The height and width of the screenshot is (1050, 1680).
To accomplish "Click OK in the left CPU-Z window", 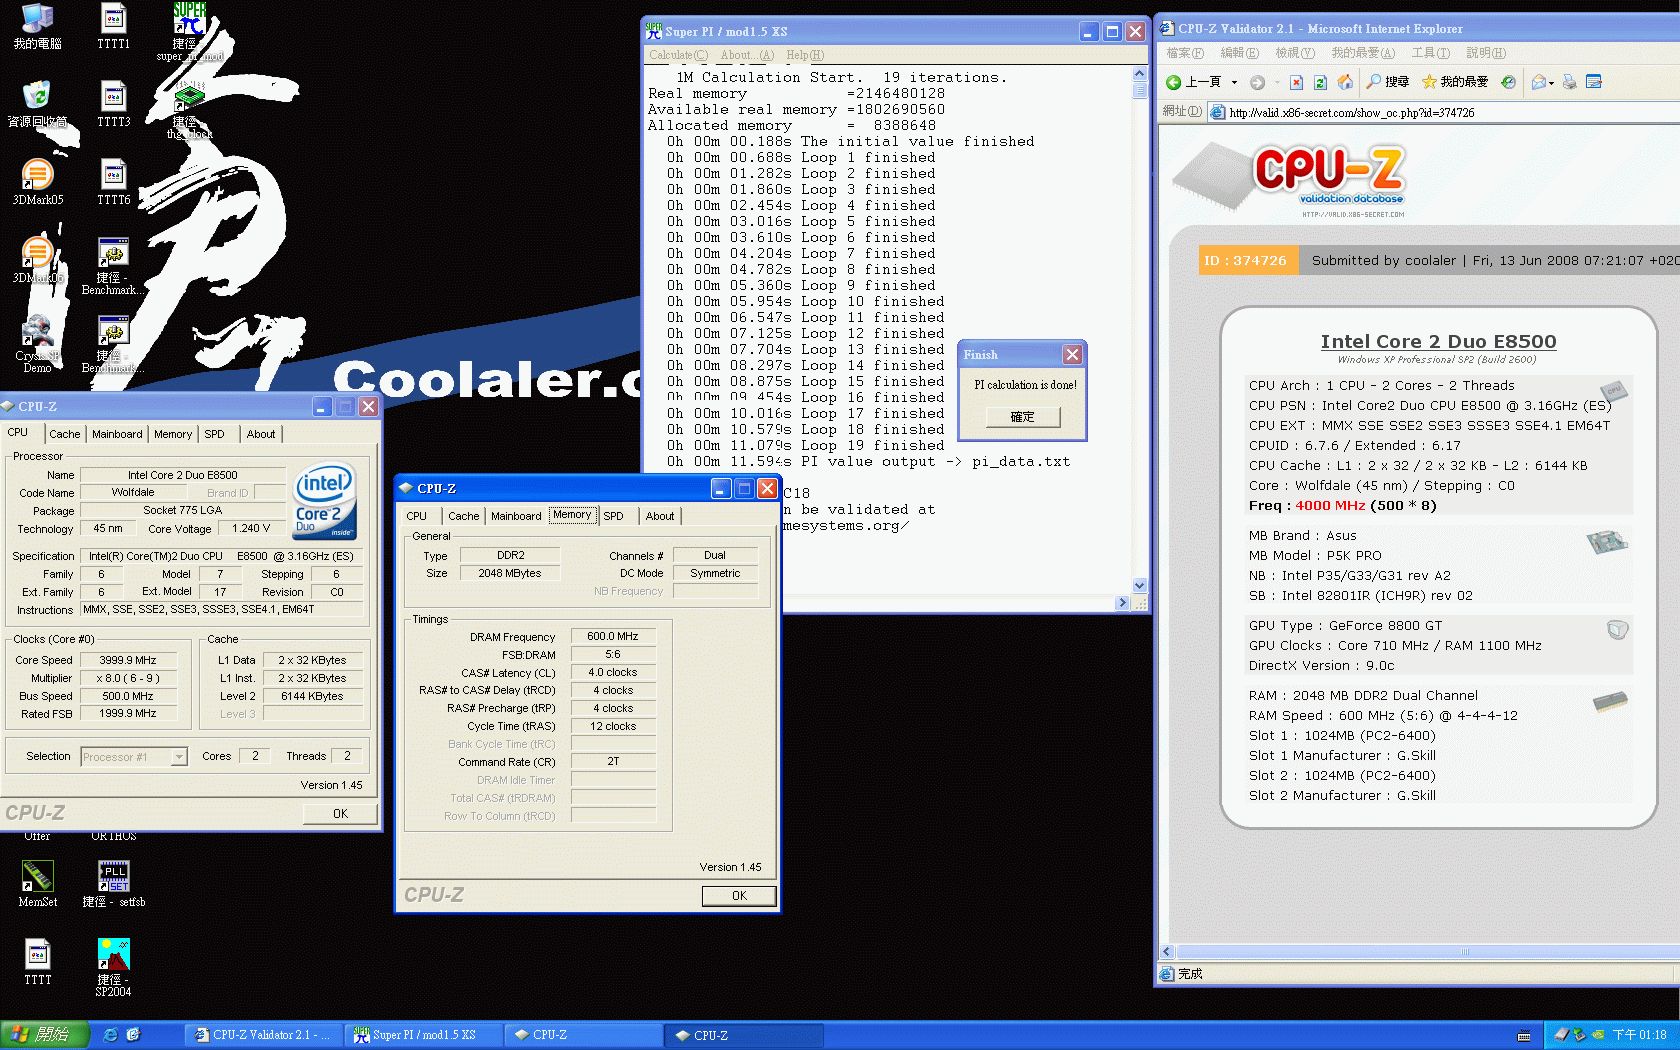I will [340, 814].
